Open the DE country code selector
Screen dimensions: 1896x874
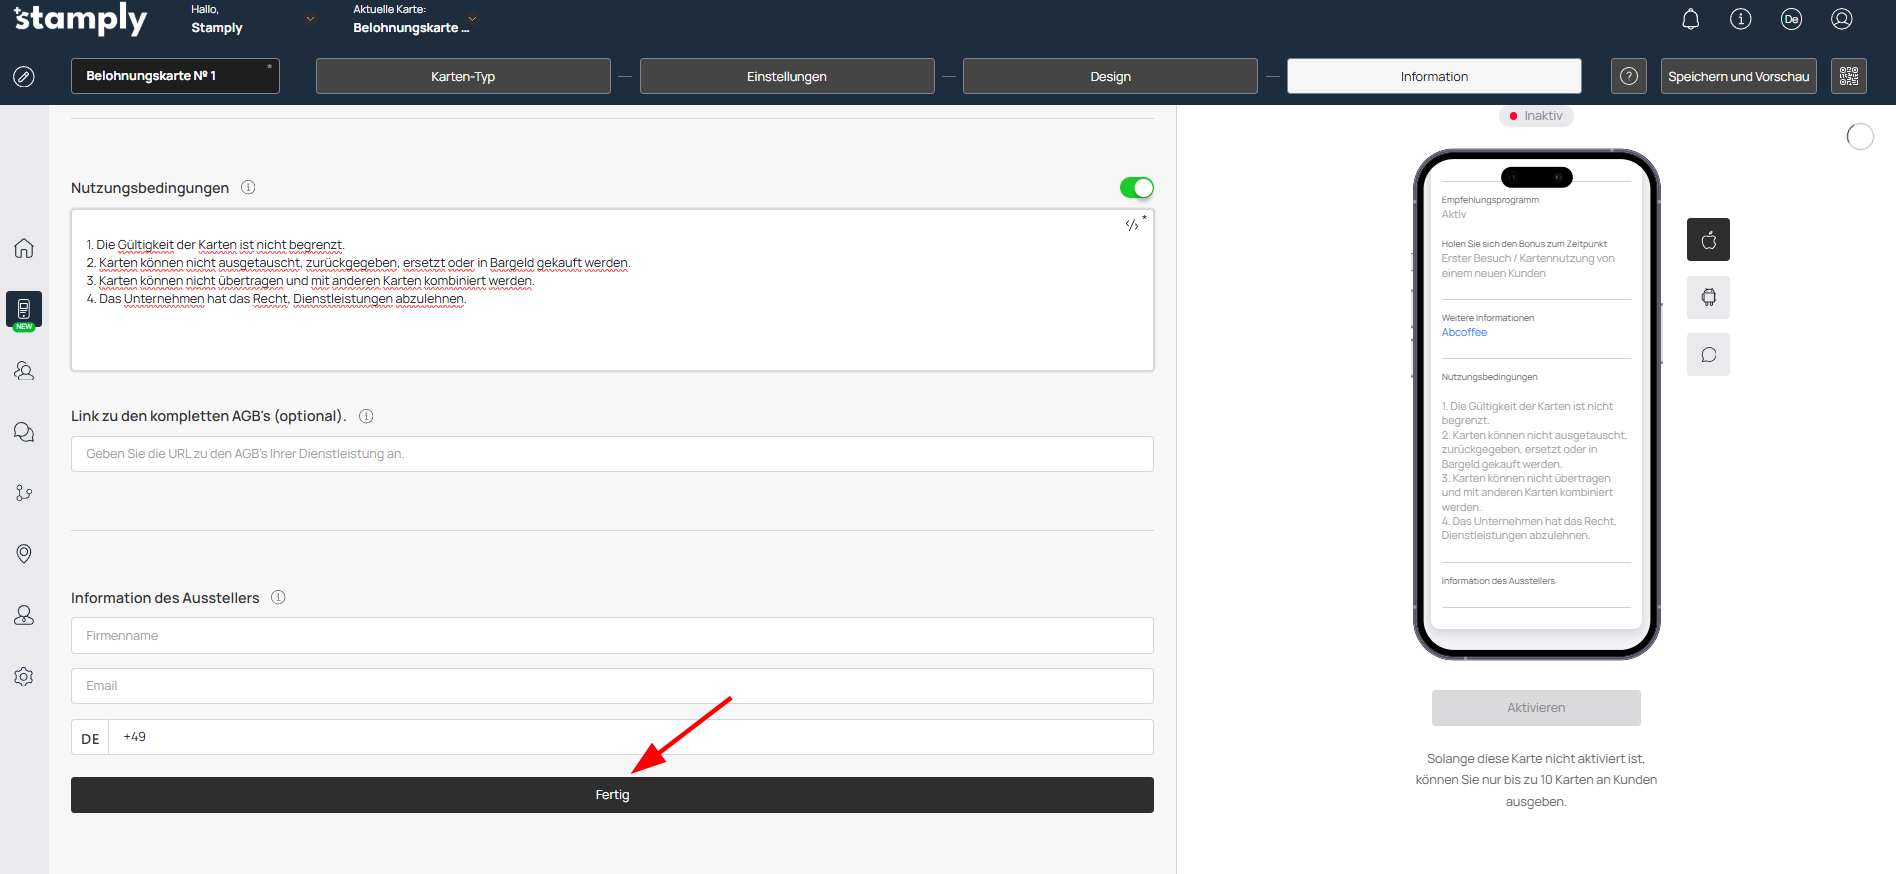[x=90, y=738]
